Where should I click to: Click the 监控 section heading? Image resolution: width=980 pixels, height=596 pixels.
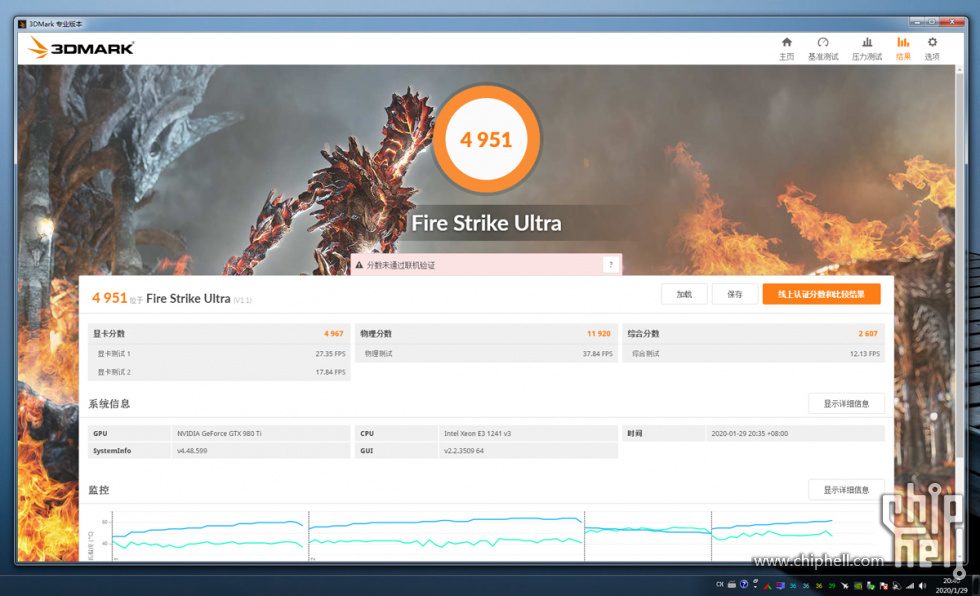point(99,490)
